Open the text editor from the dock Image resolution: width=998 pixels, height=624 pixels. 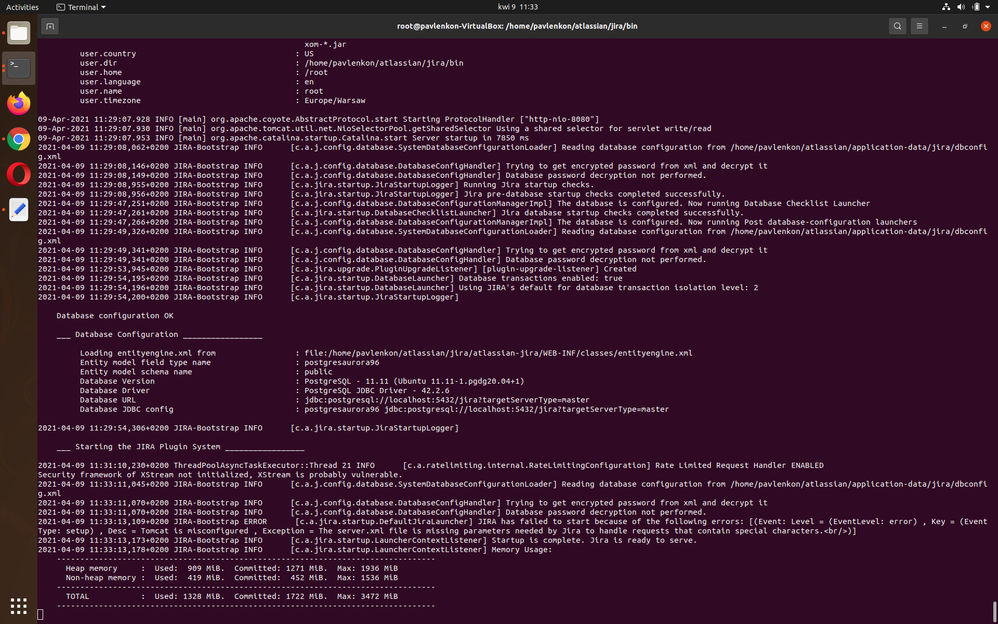point(18,210)
